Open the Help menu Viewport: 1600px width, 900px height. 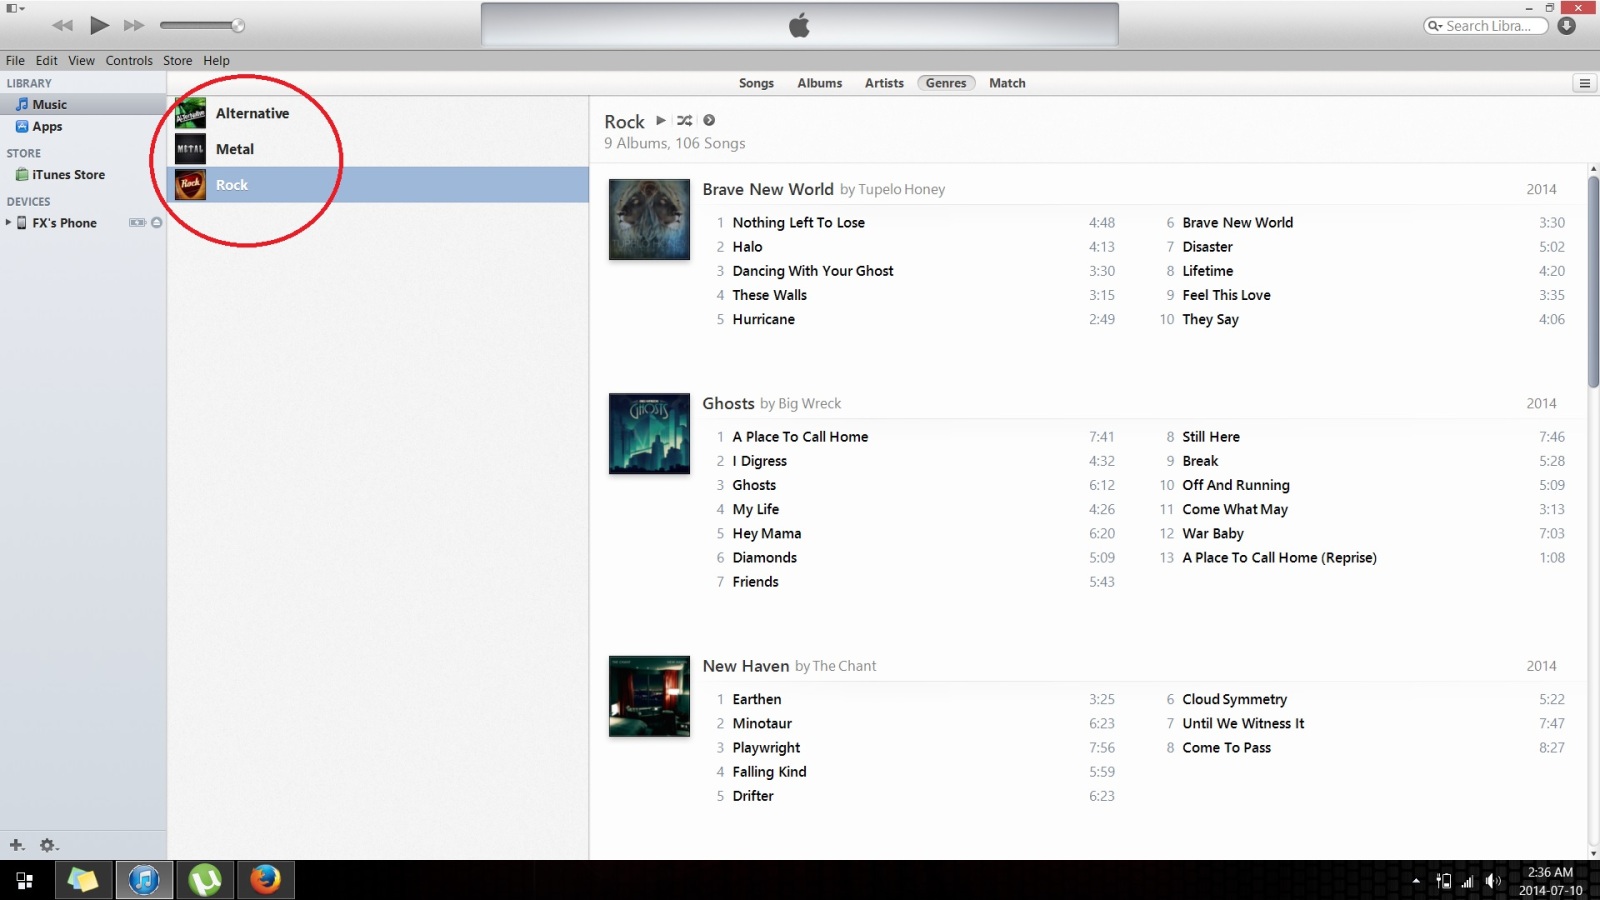(216, 60)
